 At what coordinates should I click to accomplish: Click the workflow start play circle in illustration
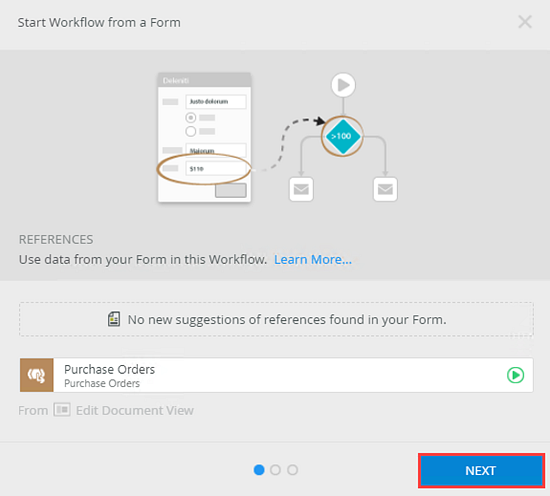click(x=343, y=85)
